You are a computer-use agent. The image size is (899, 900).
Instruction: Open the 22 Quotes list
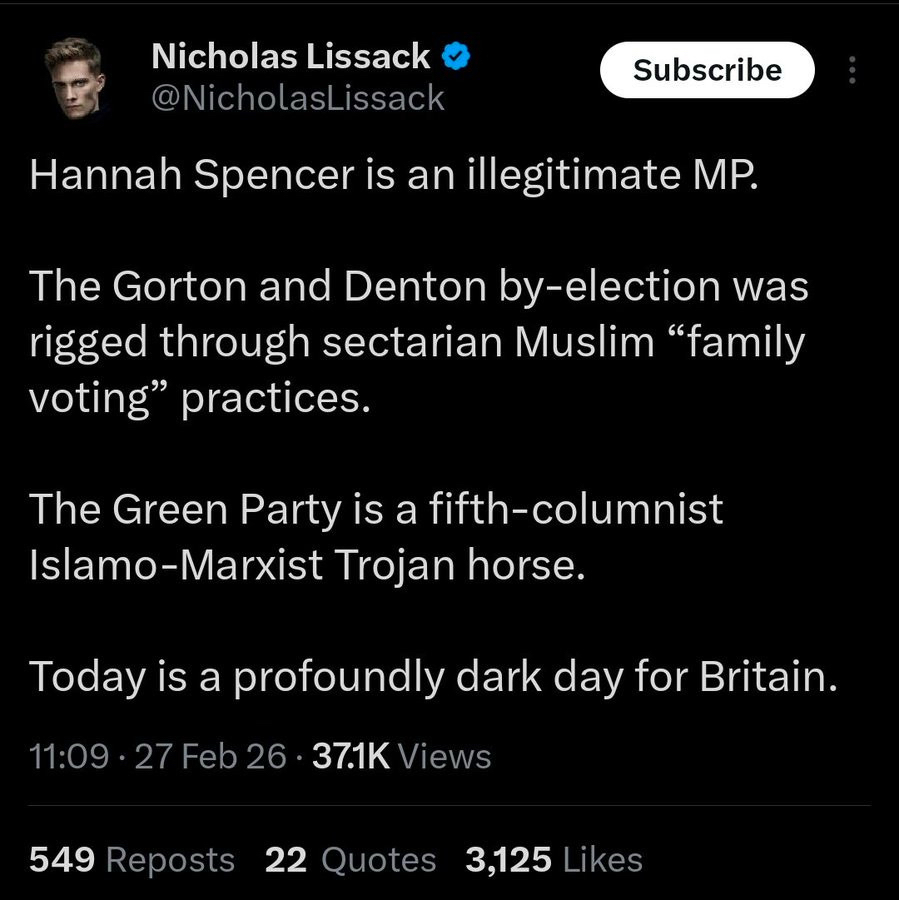[350, 859]
